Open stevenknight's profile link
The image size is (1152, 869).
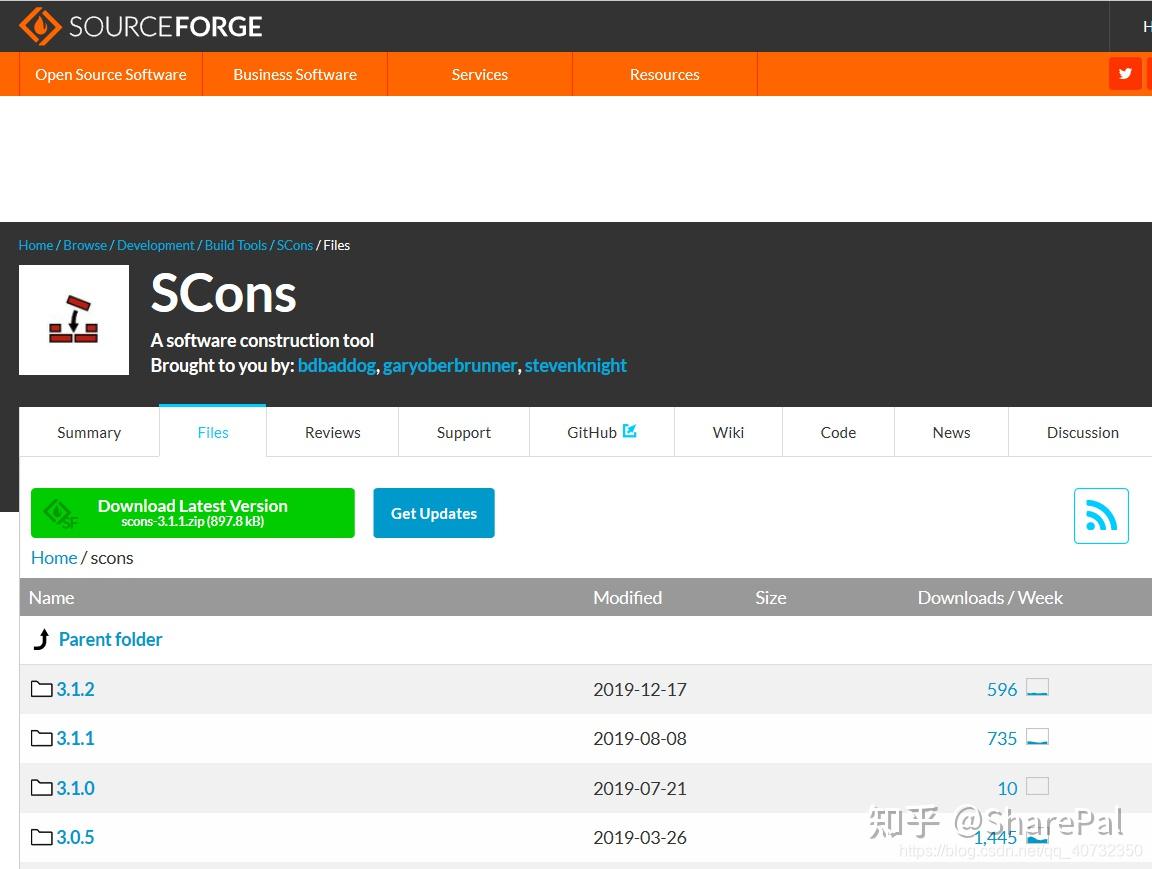[575, 365]
